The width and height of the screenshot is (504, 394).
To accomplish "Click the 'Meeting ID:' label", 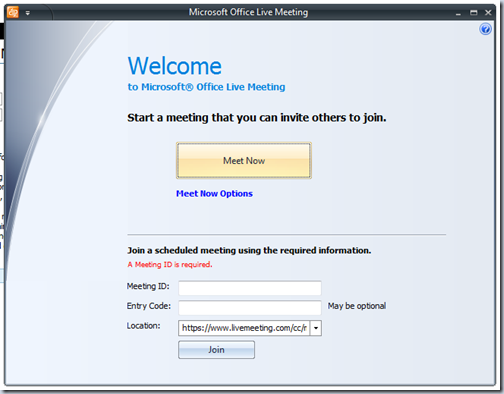I will (148, 286).
